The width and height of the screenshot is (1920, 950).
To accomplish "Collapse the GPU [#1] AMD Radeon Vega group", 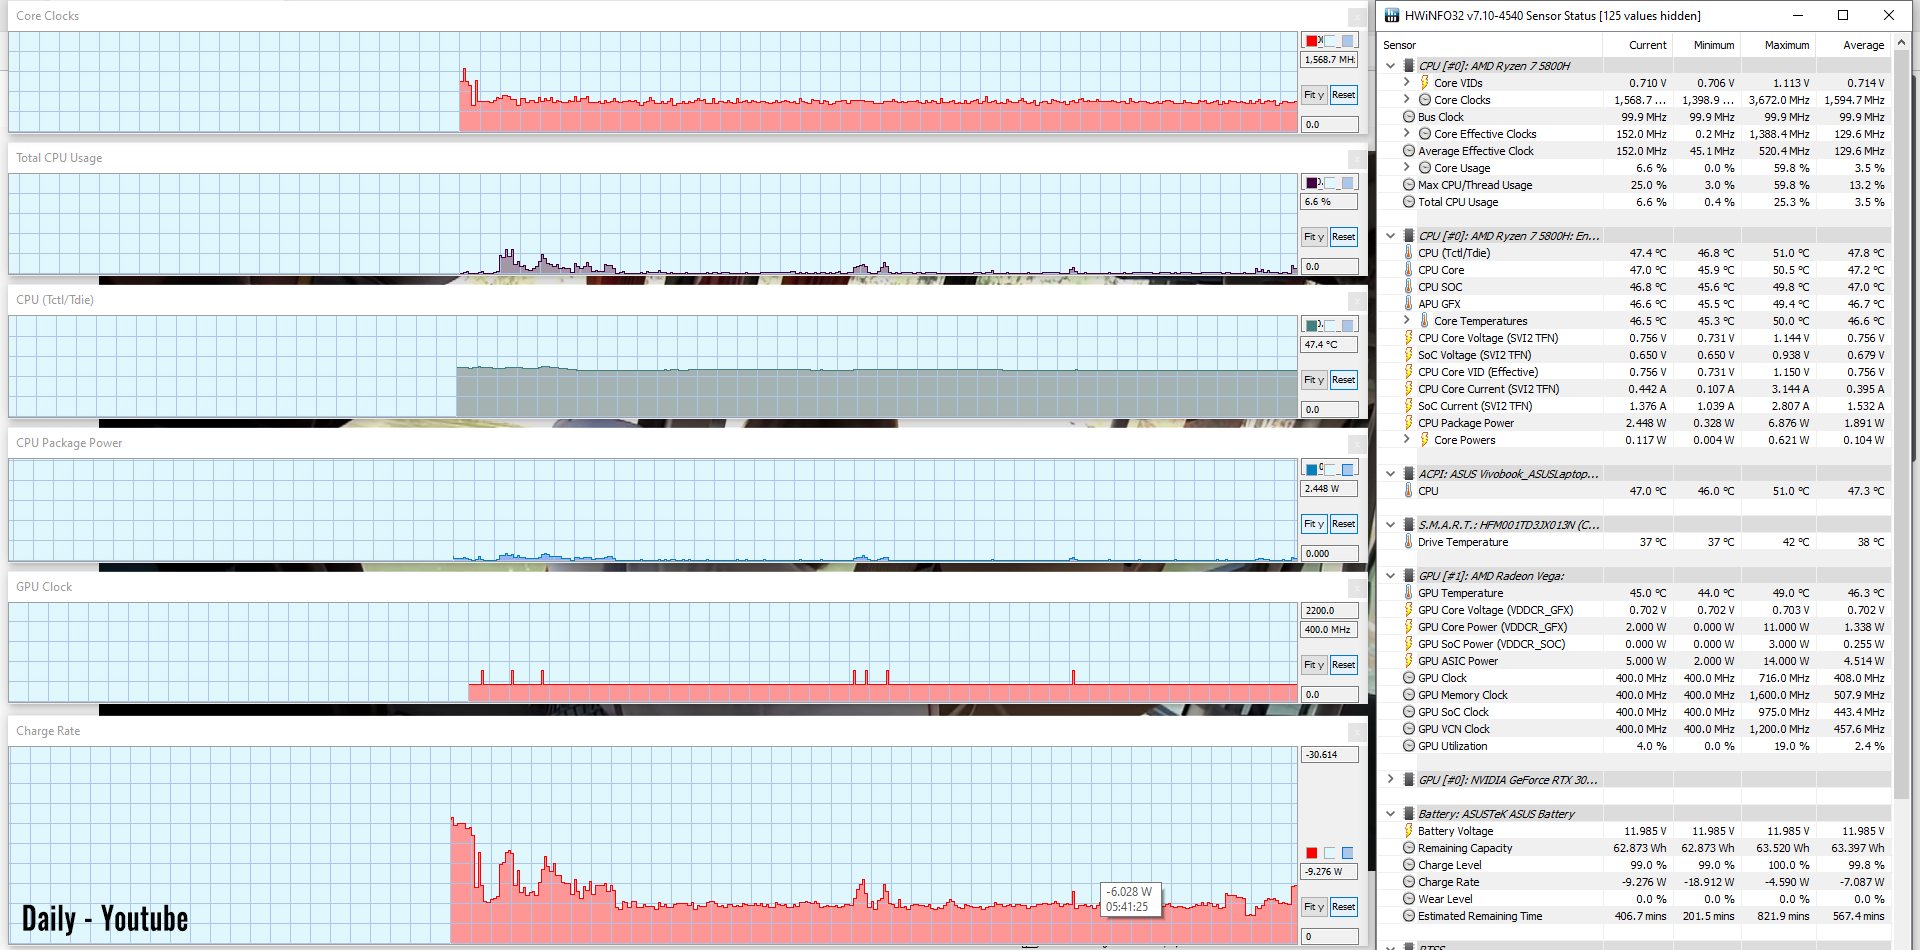I will [1391, 576].
